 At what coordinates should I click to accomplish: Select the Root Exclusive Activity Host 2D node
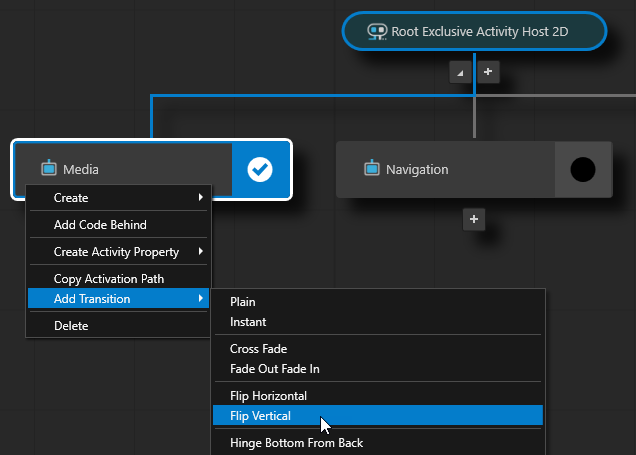474,31
